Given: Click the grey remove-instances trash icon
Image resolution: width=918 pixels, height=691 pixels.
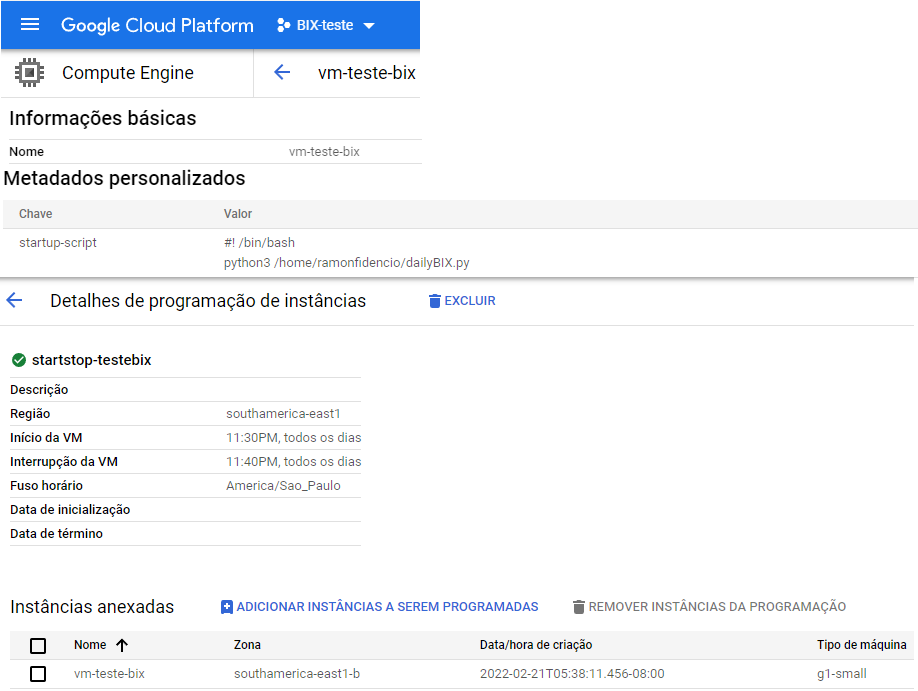Looking at the screenshot, I should [x=578, y=607].
